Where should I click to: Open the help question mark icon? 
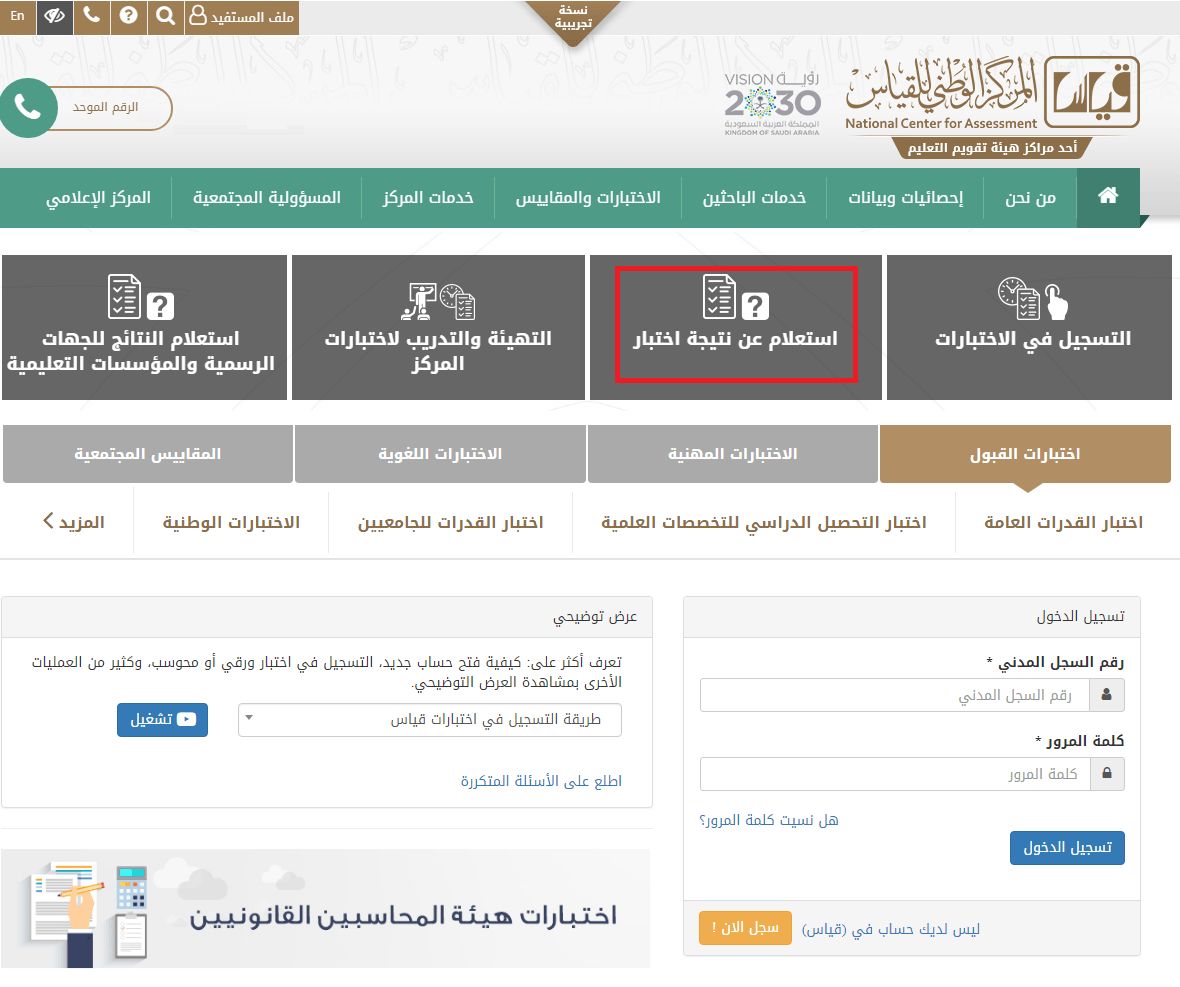[128, 17]
